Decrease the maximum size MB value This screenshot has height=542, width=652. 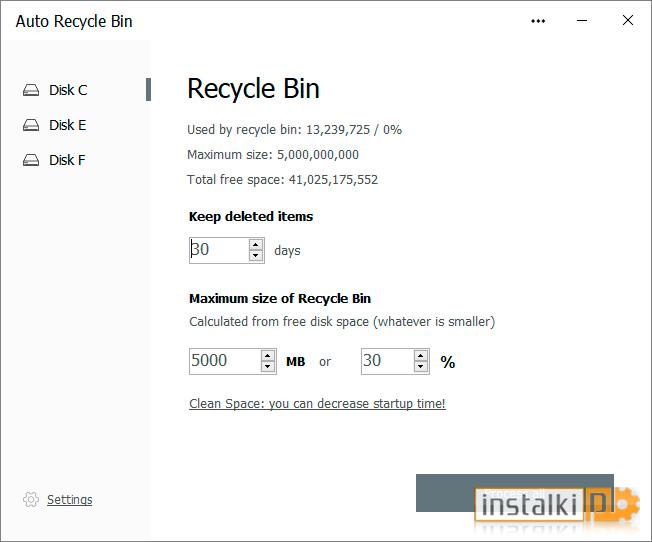point(268,367)
